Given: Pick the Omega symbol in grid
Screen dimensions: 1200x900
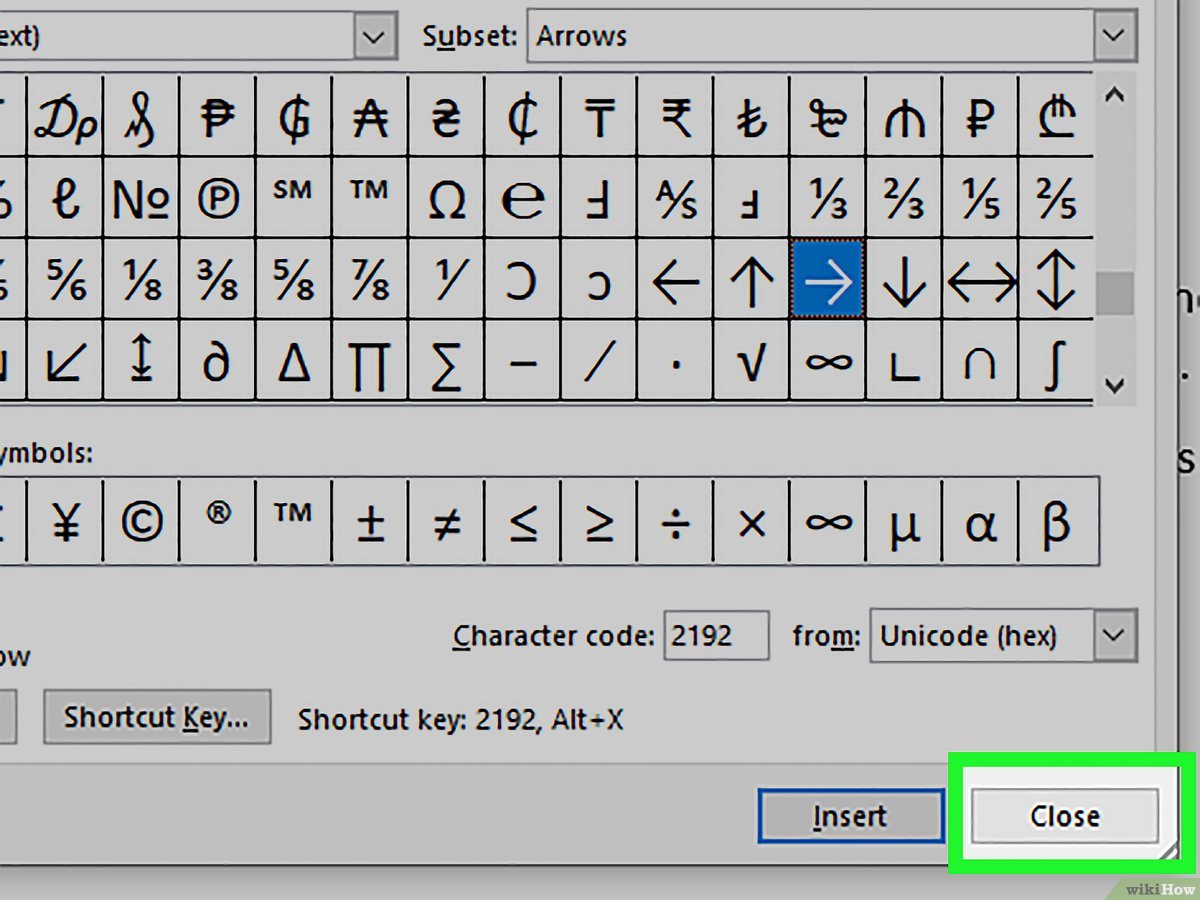Looking at the screenshot, I should (x=446, y=200).
